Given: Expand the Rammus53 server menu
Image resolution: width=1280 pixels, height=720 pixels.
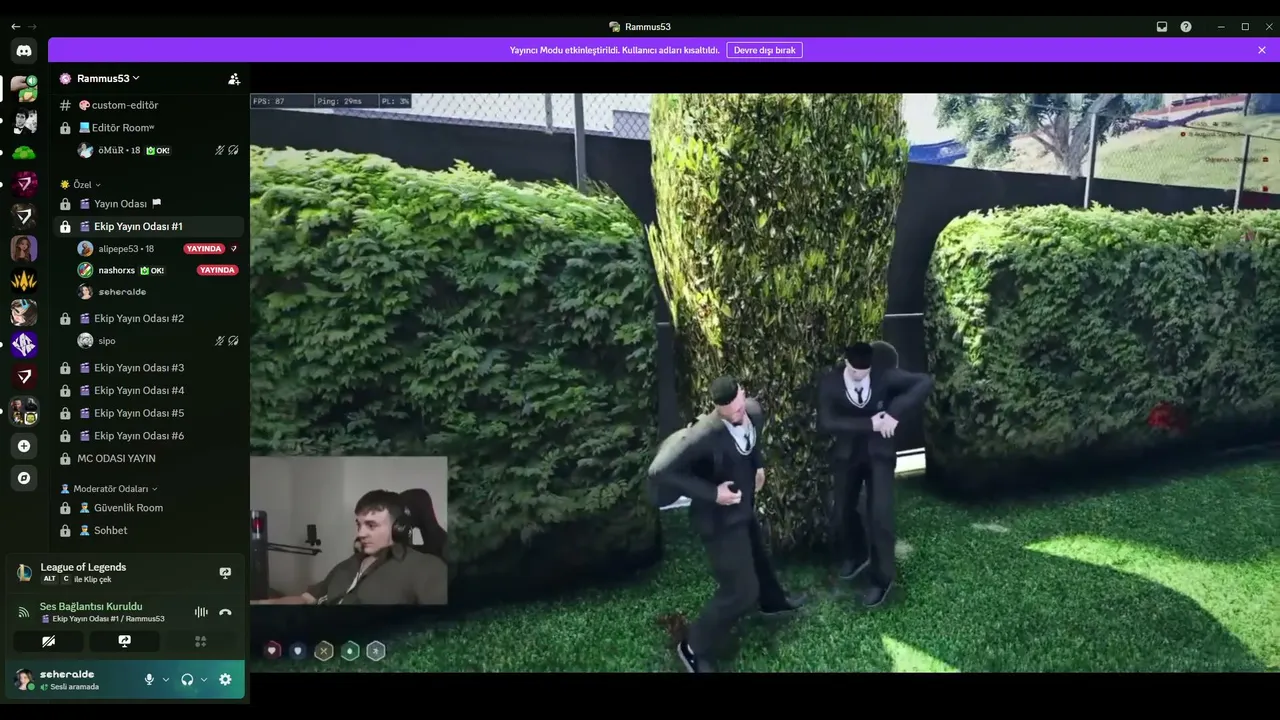Looking at the screenshot, I should click(x=108, y=78).
